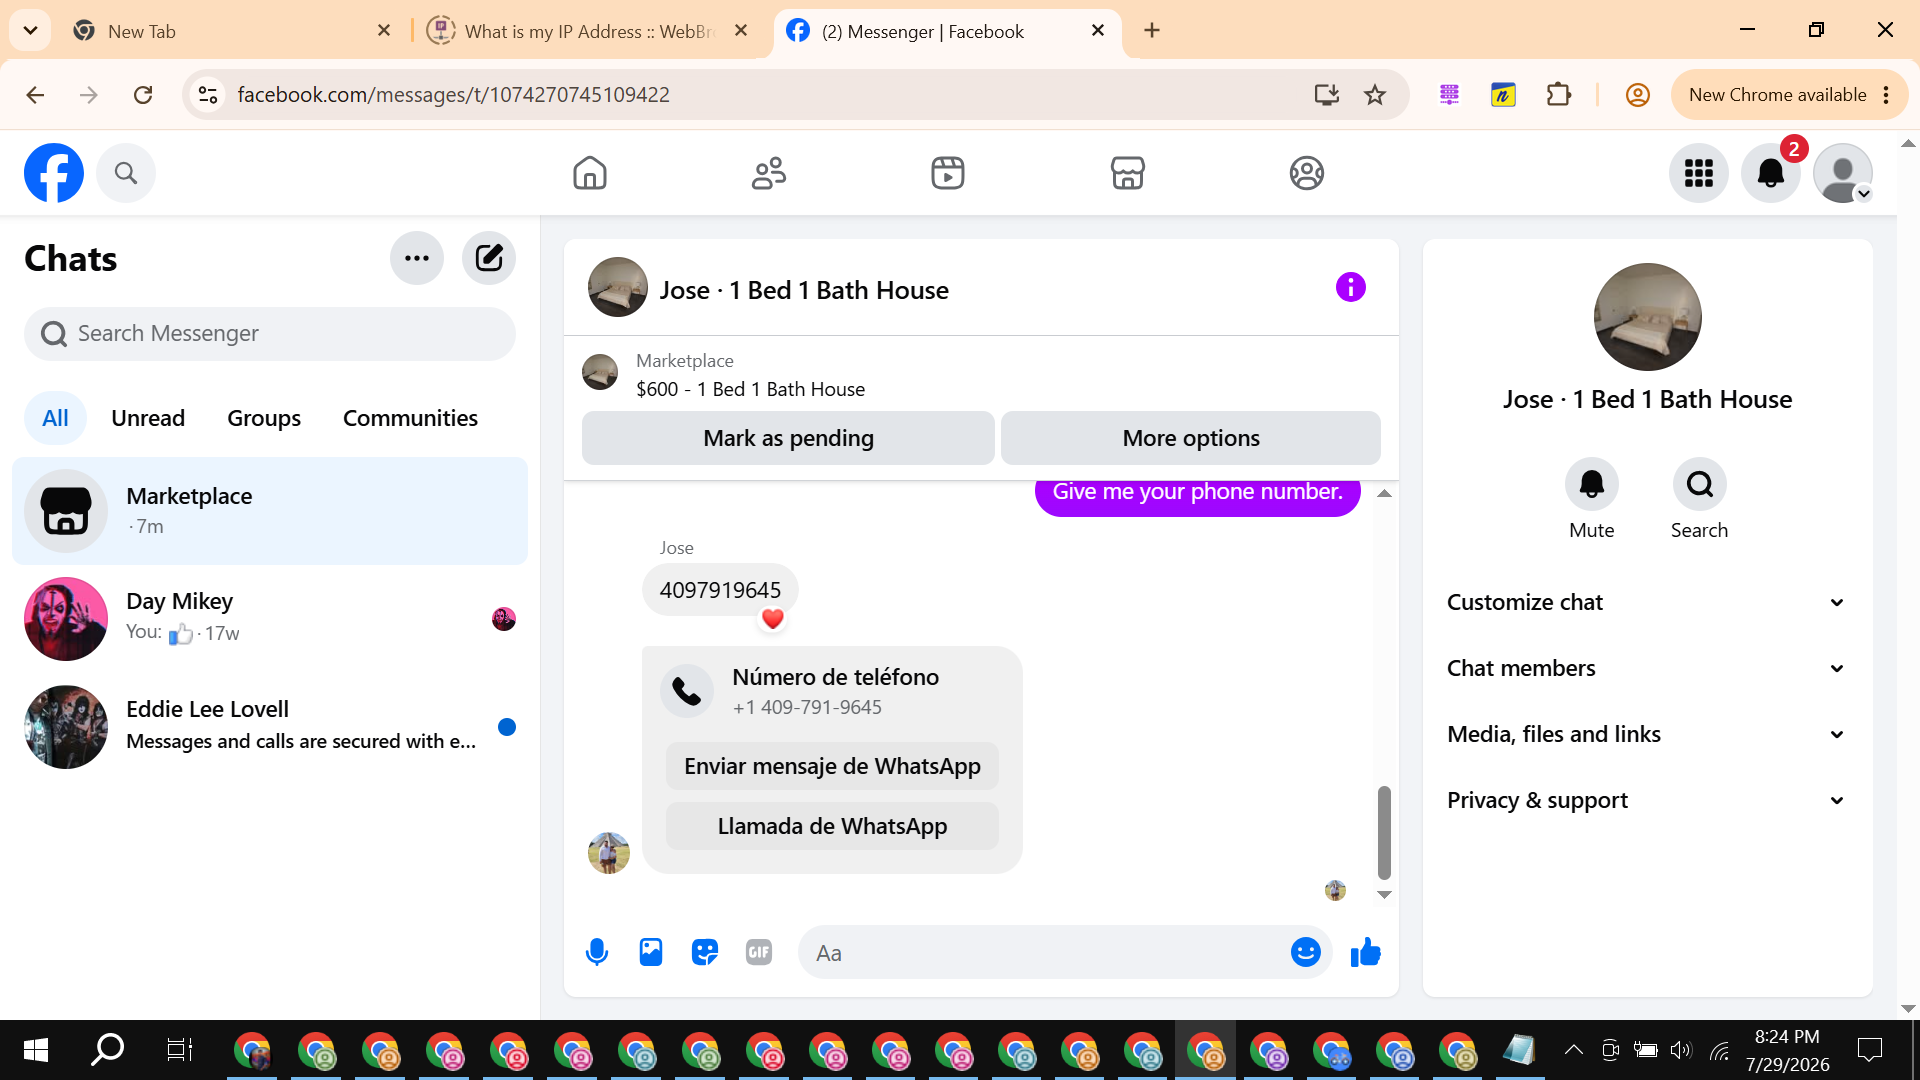Open the Chats options three-dot menu
Viewport: 1920px width, 1080px height.
[417, 258]
